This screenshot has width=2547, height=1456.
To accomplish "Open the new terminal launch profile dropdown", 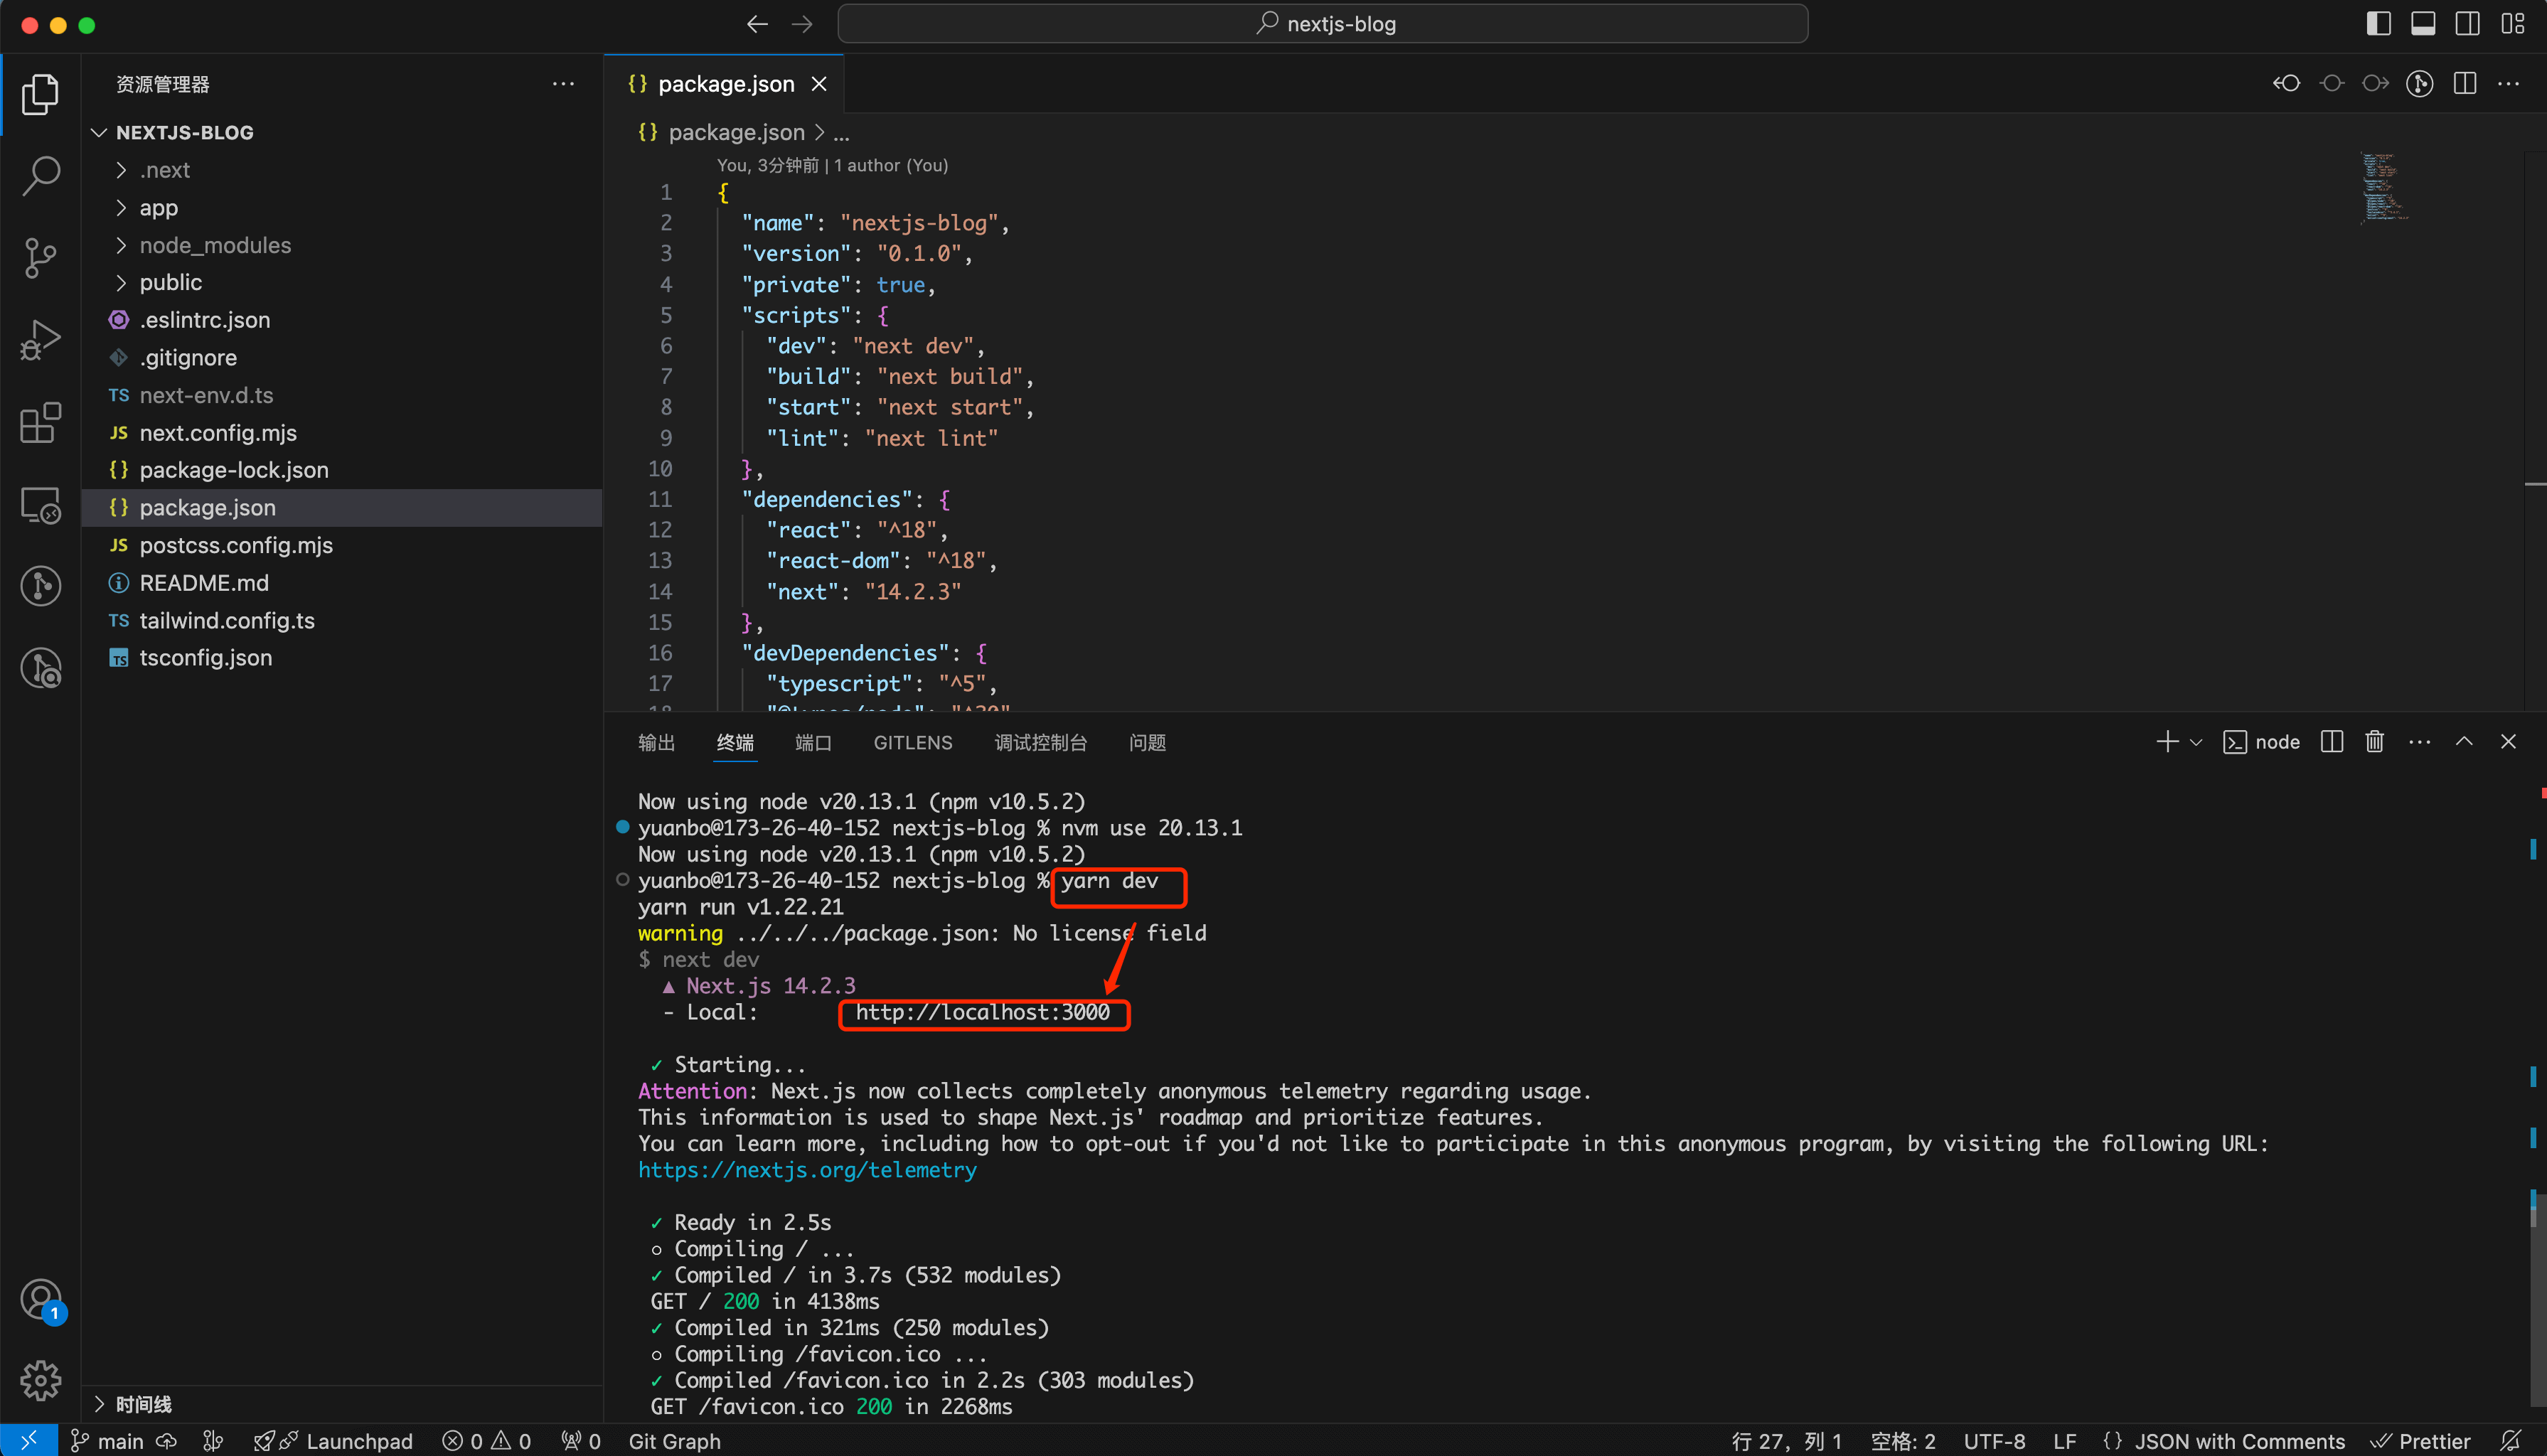I will [x=2196, y=742].
